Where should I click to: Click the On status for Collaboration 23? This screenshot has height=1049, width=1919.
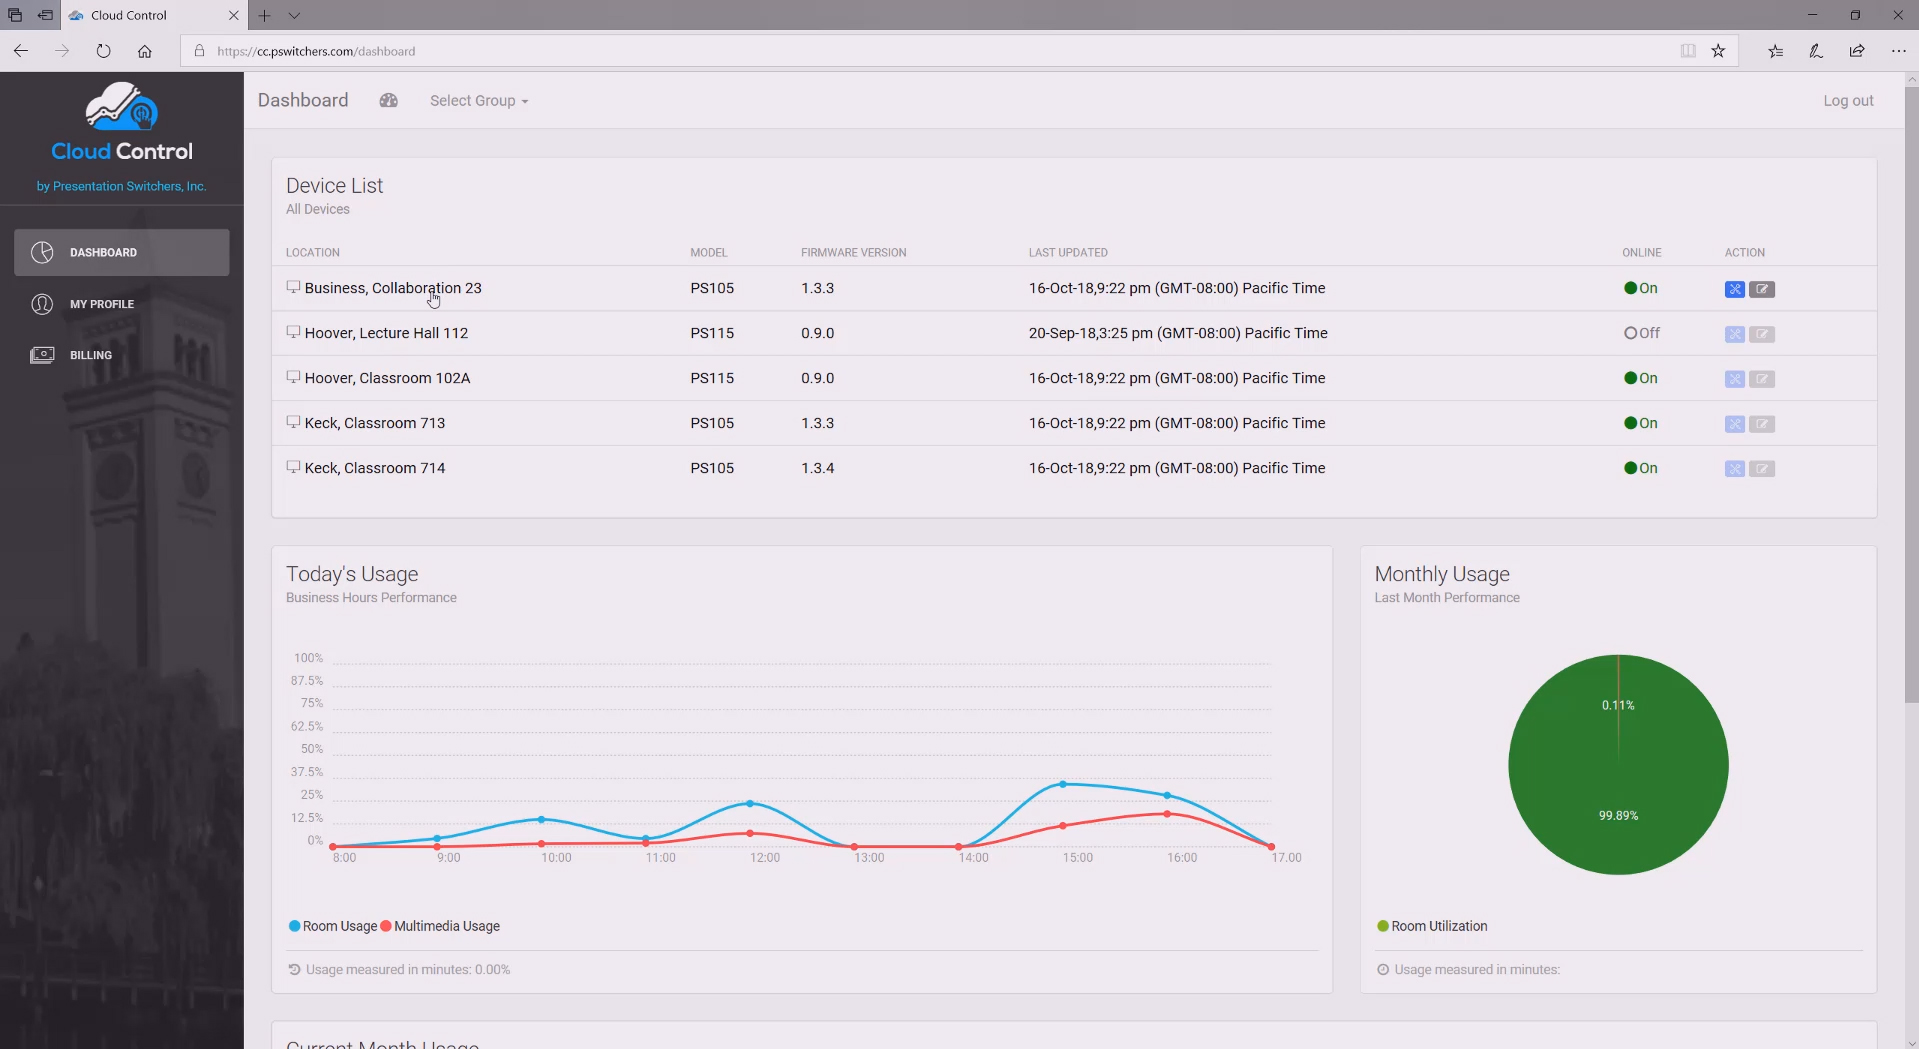(1641, 288)
